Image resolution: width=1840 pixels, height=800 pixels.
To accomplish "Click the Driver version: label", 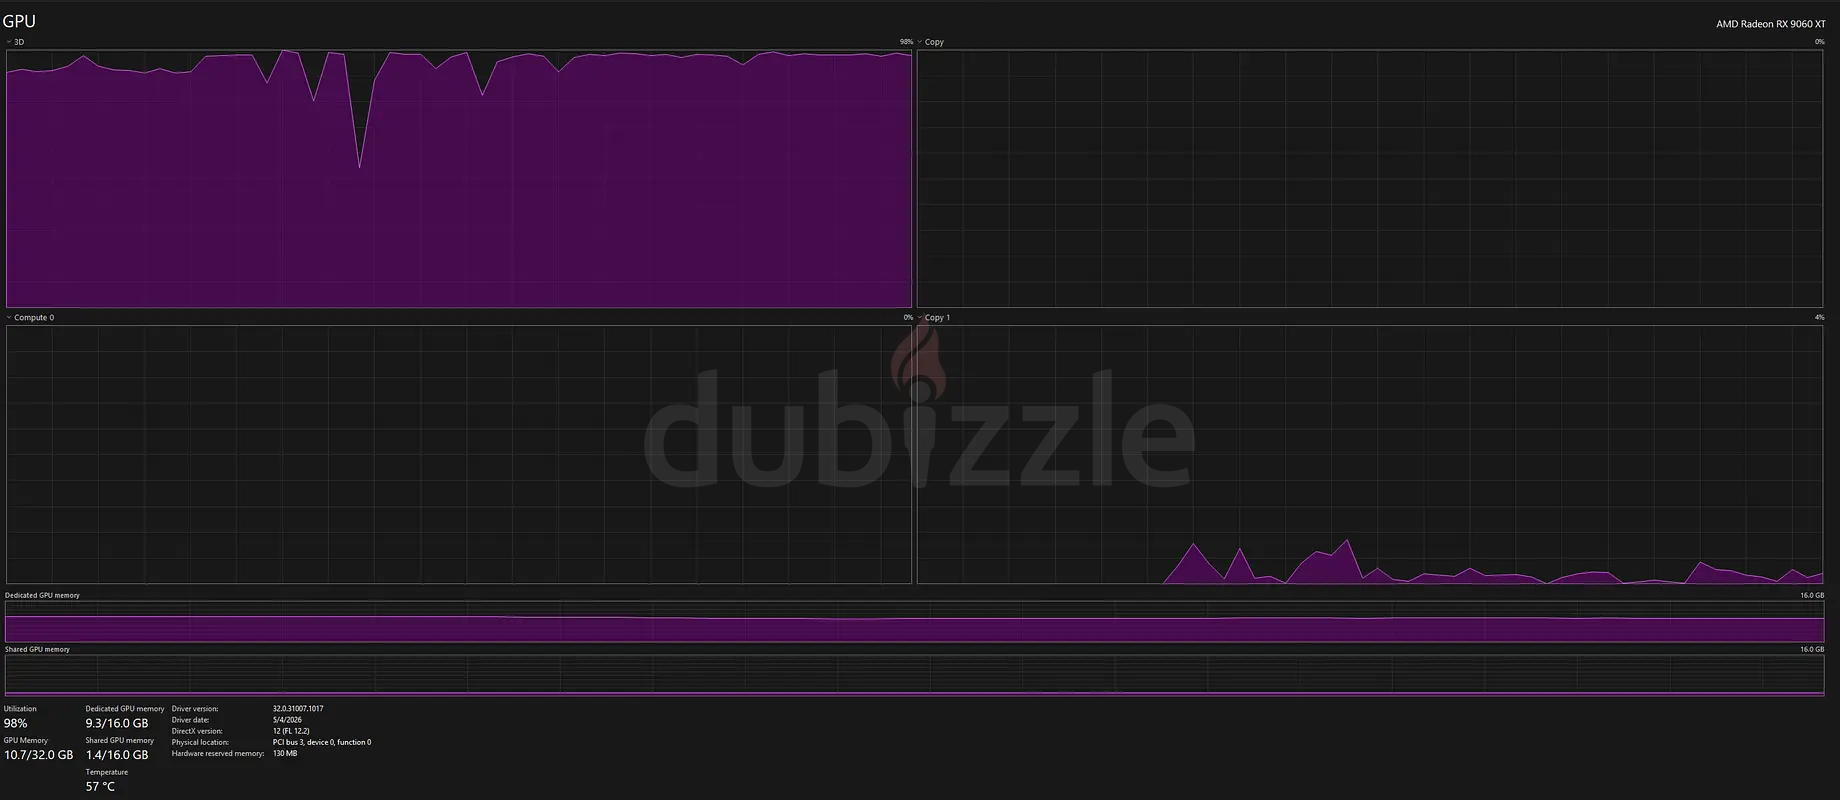I will click(195, 709).
